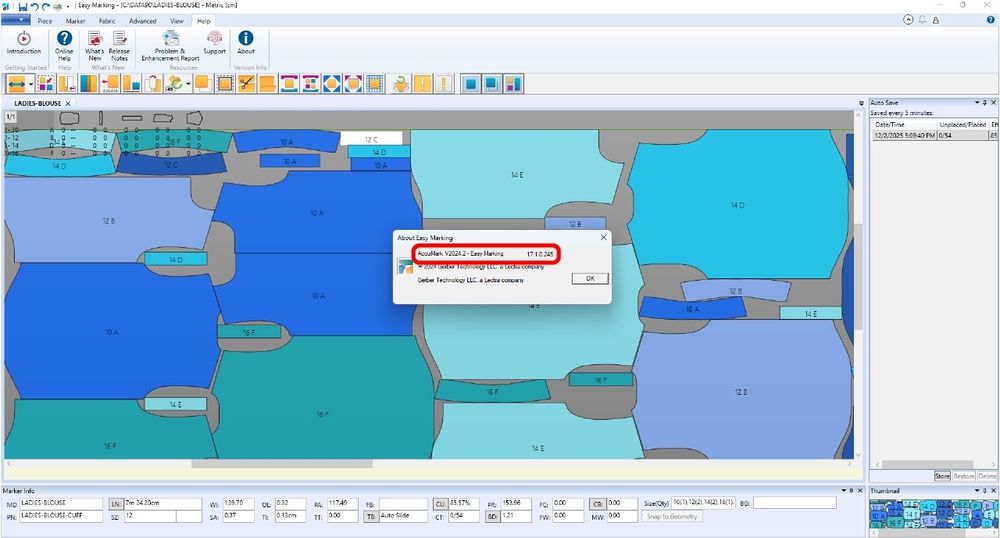
Task: Open Problem & Enhancement Report
Action: [x=170, y=46]
